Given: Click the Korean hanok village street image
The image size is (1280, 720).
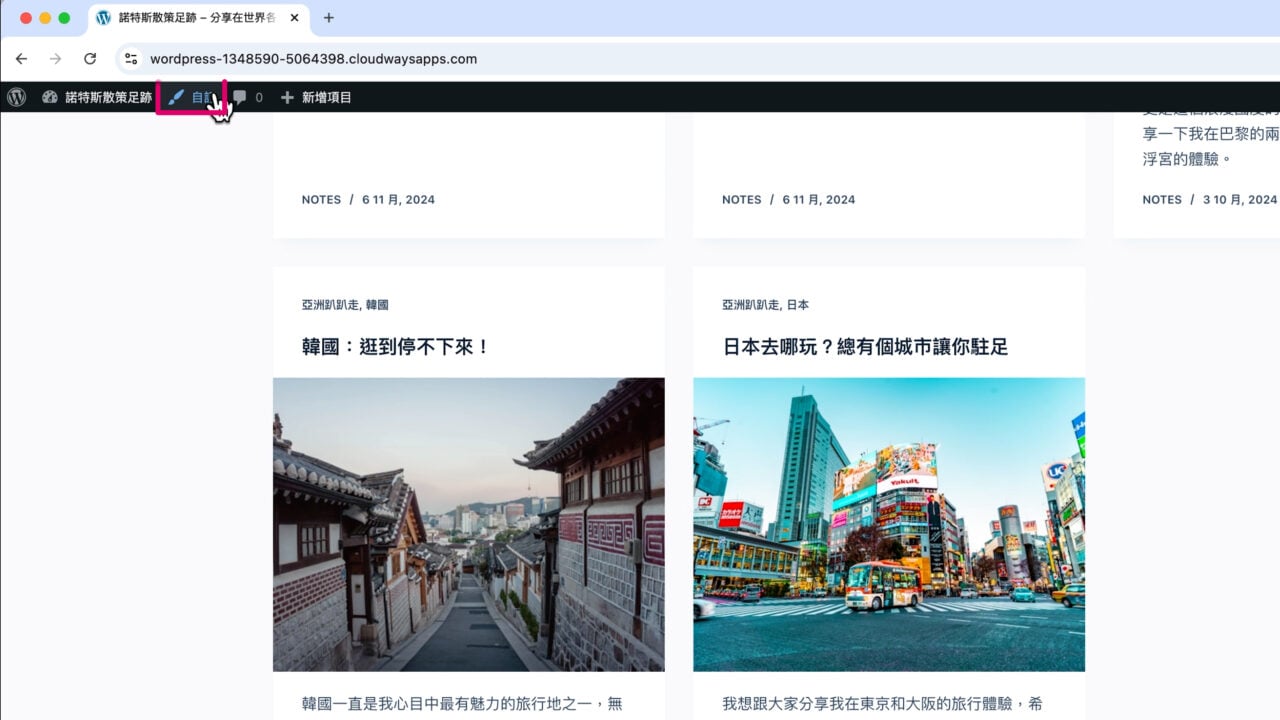Looking at the screenshot, I should [468, 524].
